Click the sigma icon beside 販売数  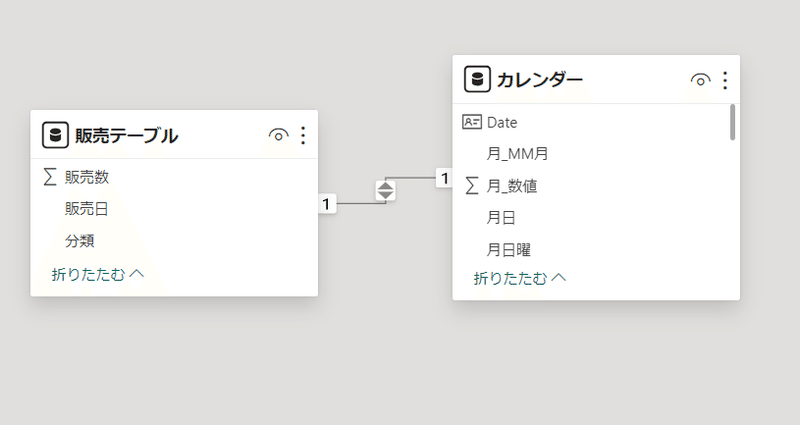49,177
